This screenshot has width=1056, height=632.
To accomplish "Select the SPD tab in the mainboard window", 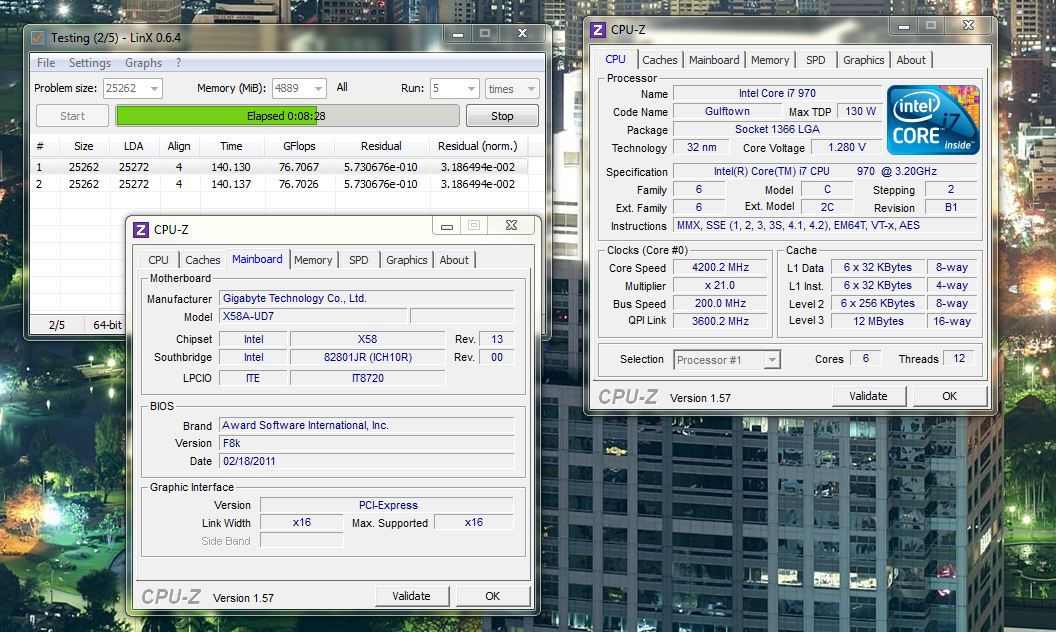I will (358, 260).
